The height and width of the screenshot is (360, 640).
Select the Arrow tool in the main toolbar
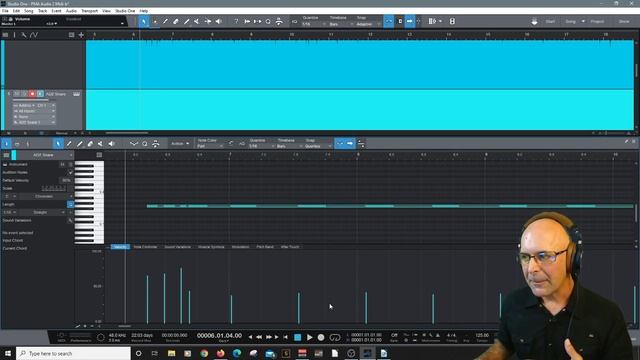144,21
